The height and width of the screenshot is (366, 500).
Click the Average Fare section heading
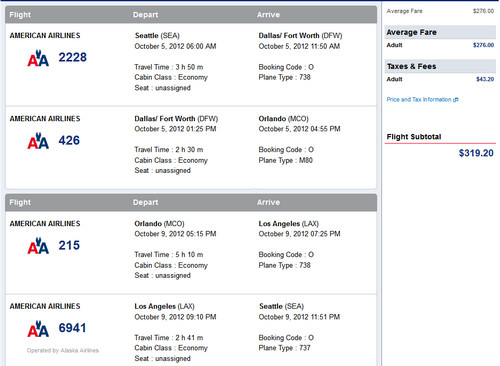(x=411, y=32)
